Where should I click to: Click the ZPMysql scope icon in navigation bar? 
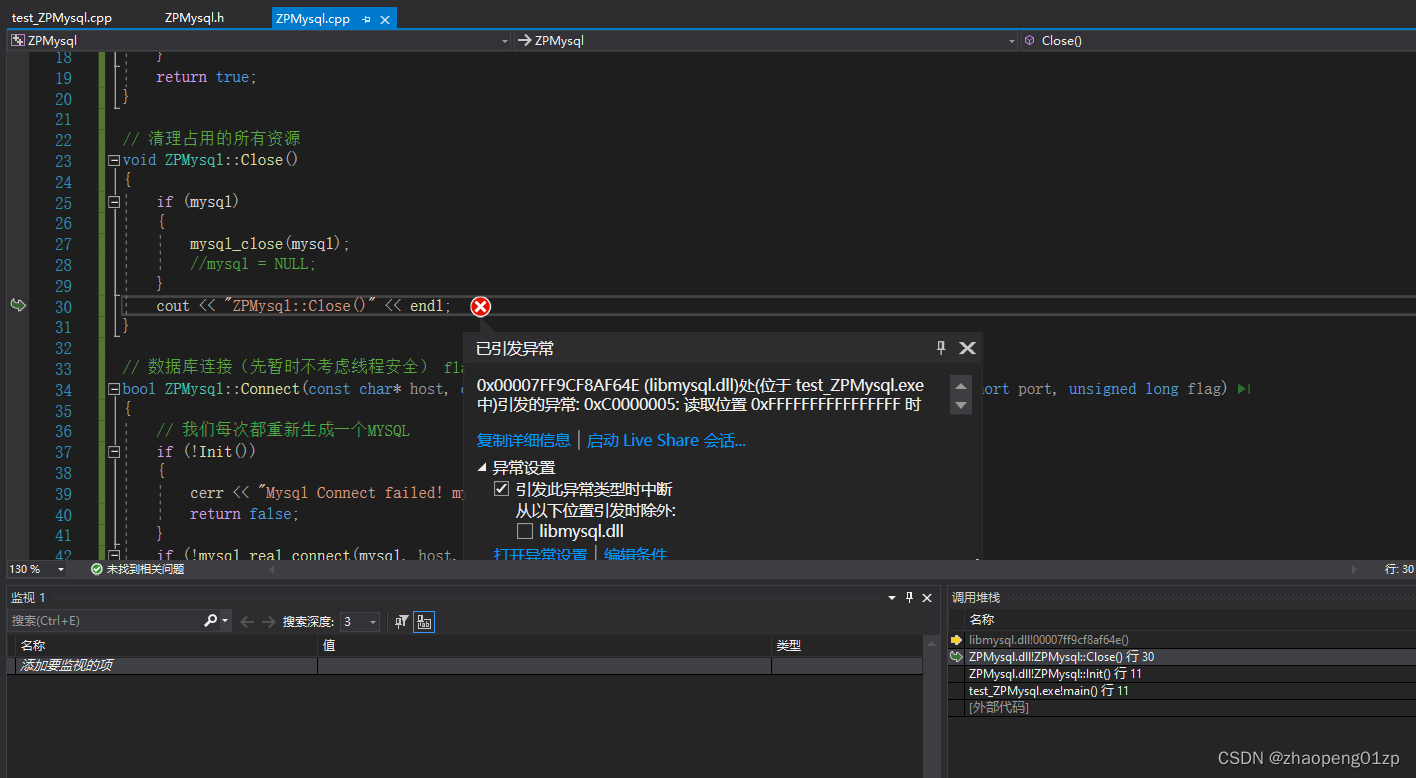point(18,41)
